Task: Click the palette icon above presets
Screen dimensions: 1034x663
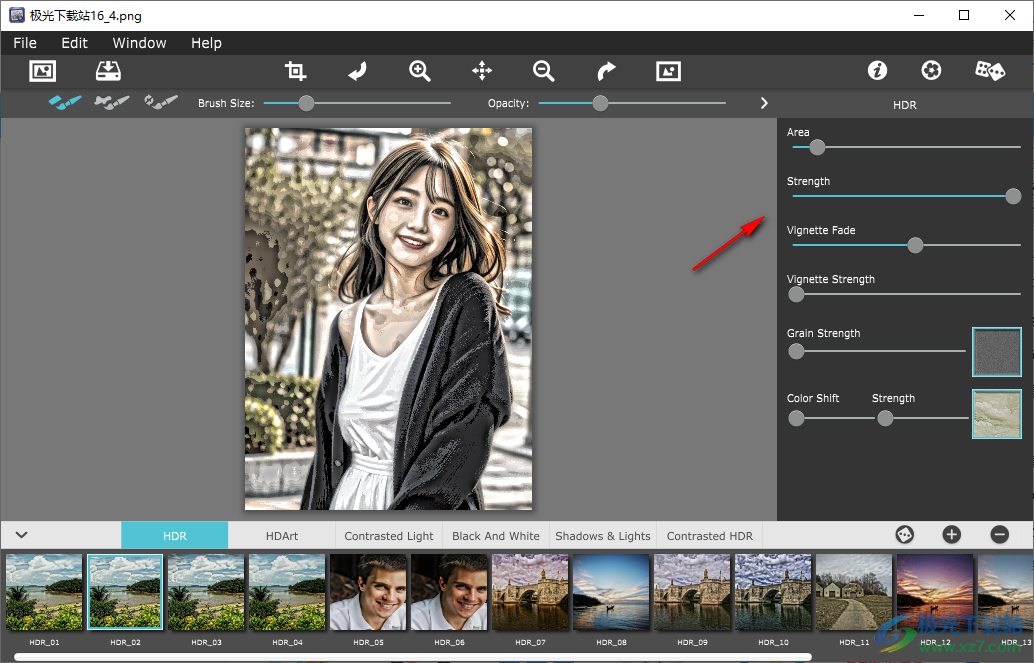Action: click(905, 534)
